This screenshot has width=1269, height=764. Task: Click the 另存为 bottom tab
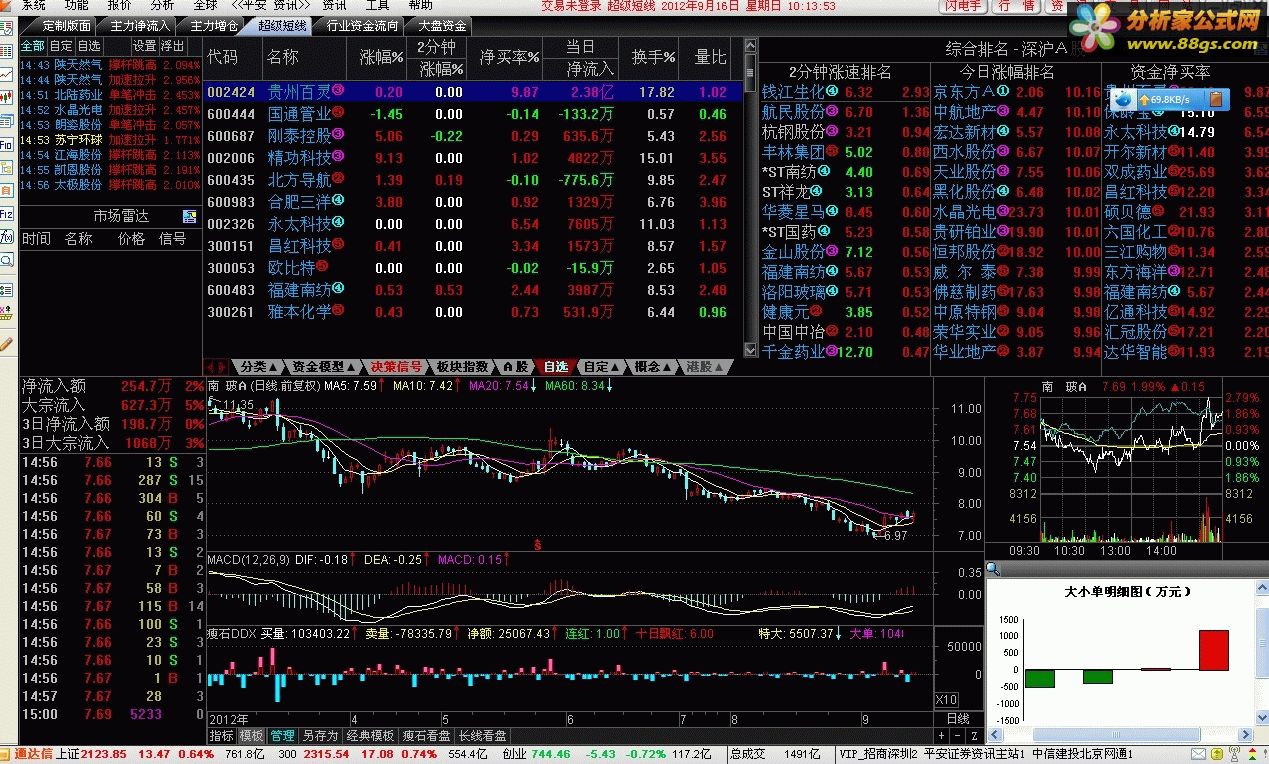(x=319, y=735)
